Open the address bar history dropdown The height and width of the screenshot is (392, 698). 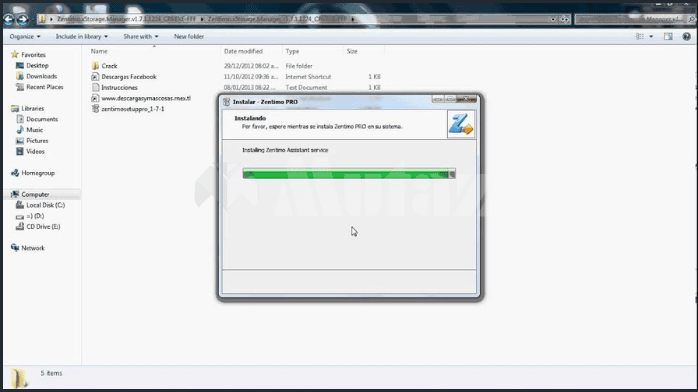pyautogui.click(x=553, y=19)
